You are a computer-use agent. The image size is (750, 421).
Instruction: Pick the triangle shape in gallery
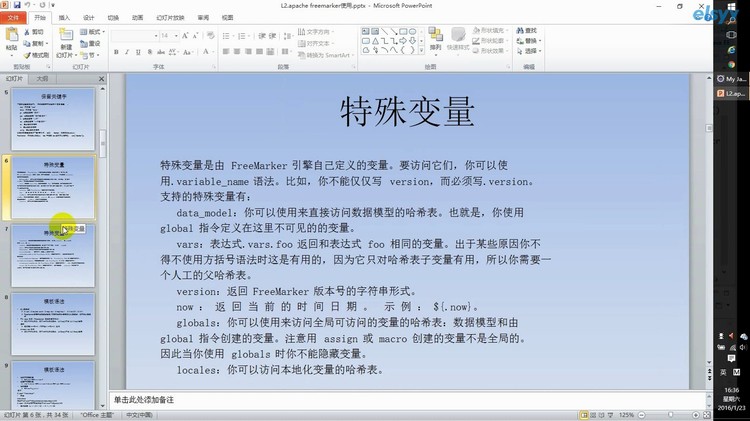[375, 41]
